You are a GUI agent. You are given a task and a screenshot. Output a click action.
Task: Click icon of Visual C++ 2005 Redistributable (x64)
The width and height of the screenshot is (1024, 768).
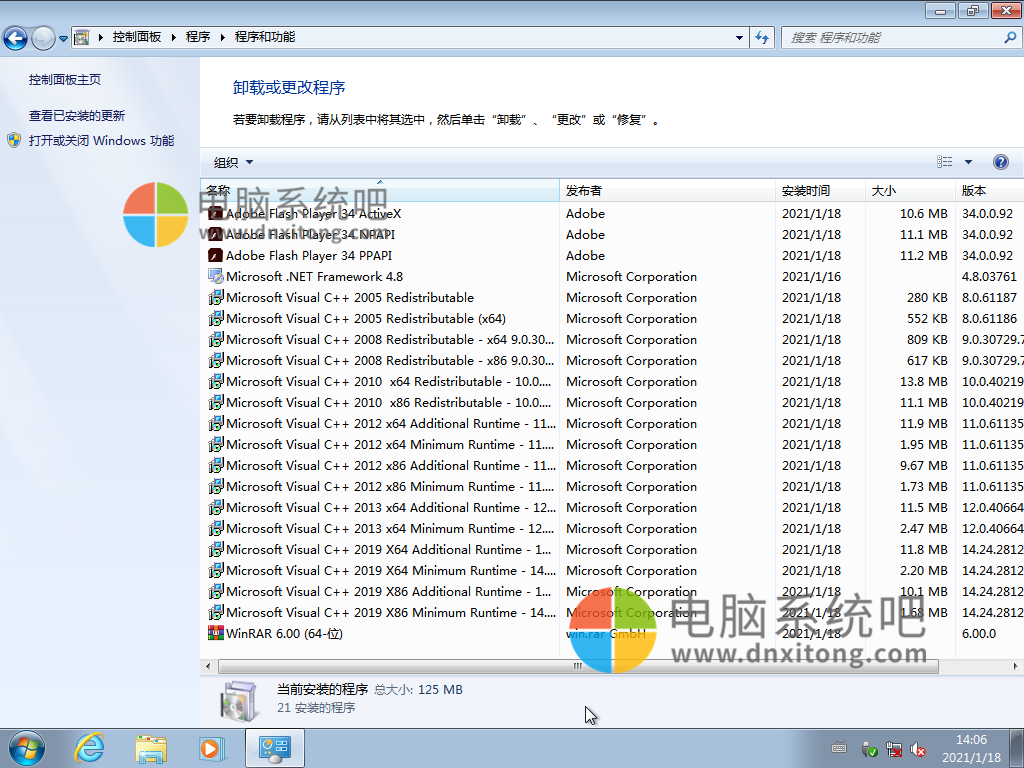tap(216, 318)
